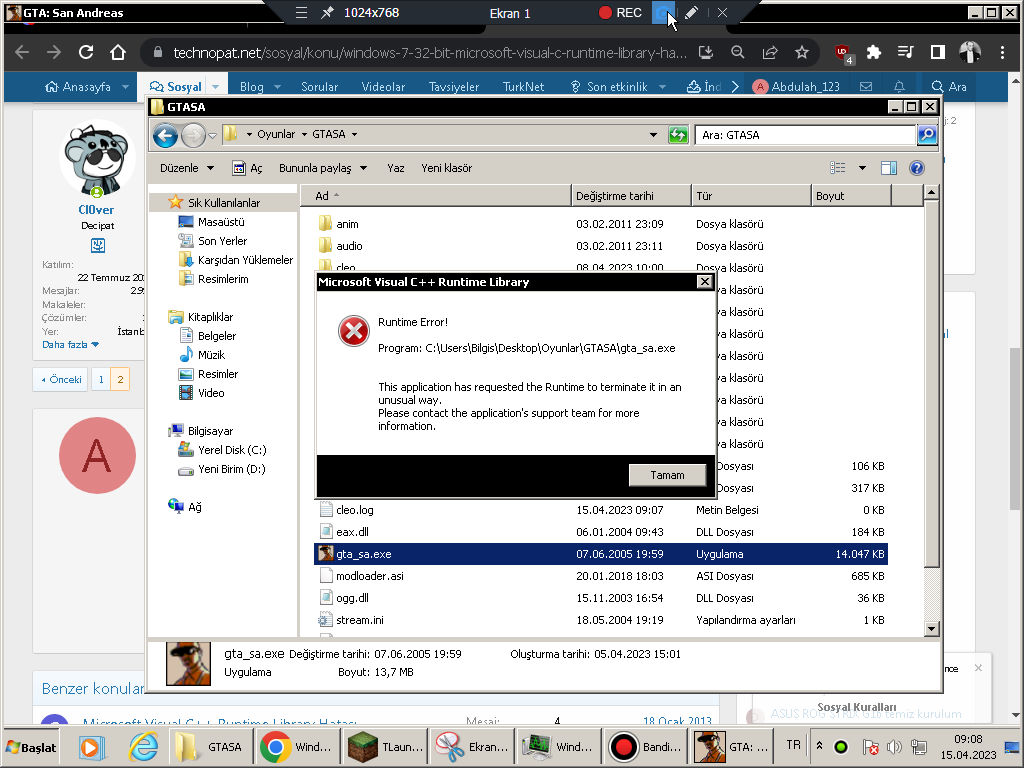Click Yaz in explorer toolbar

[x=395, y=168]
